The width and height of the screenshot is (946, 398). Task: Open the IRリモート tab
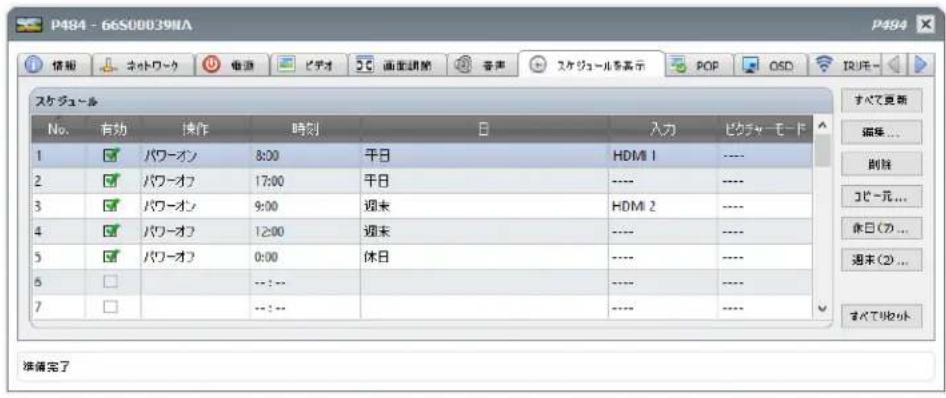(848, 65)
